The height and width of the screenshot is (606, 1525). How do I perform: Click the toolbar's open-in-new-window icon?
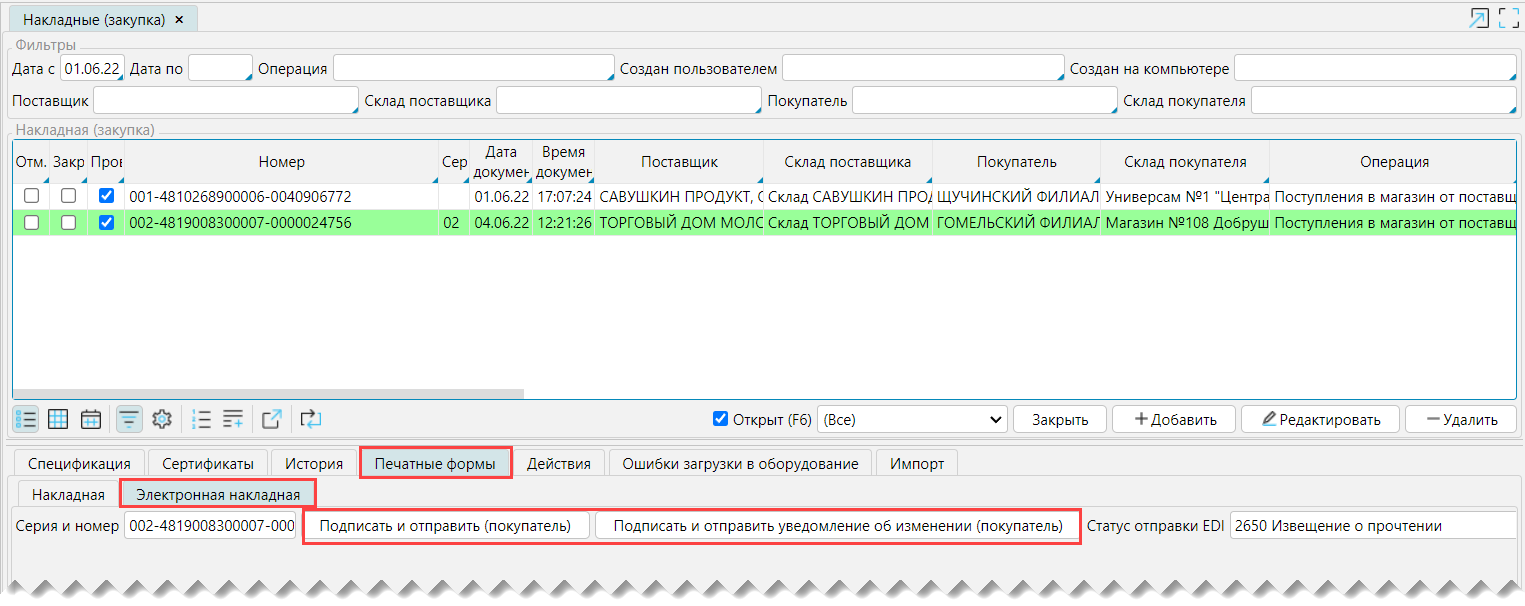click(272, 419)
